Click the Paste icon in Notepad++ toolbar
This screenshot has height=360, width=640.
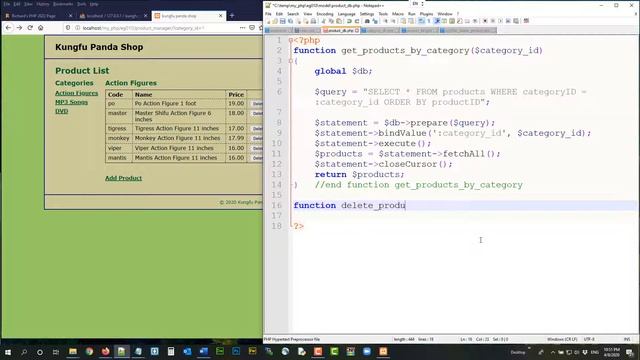(339, 21)
